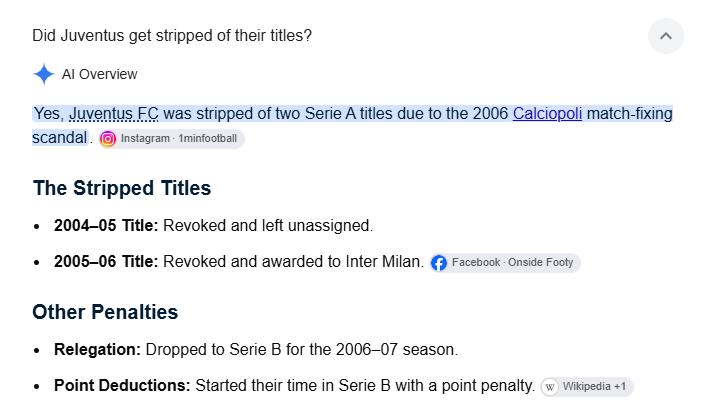
Task: Open the Instagram 1minfootball source chip
Action: pyautogui.click(x=172, y=139)
